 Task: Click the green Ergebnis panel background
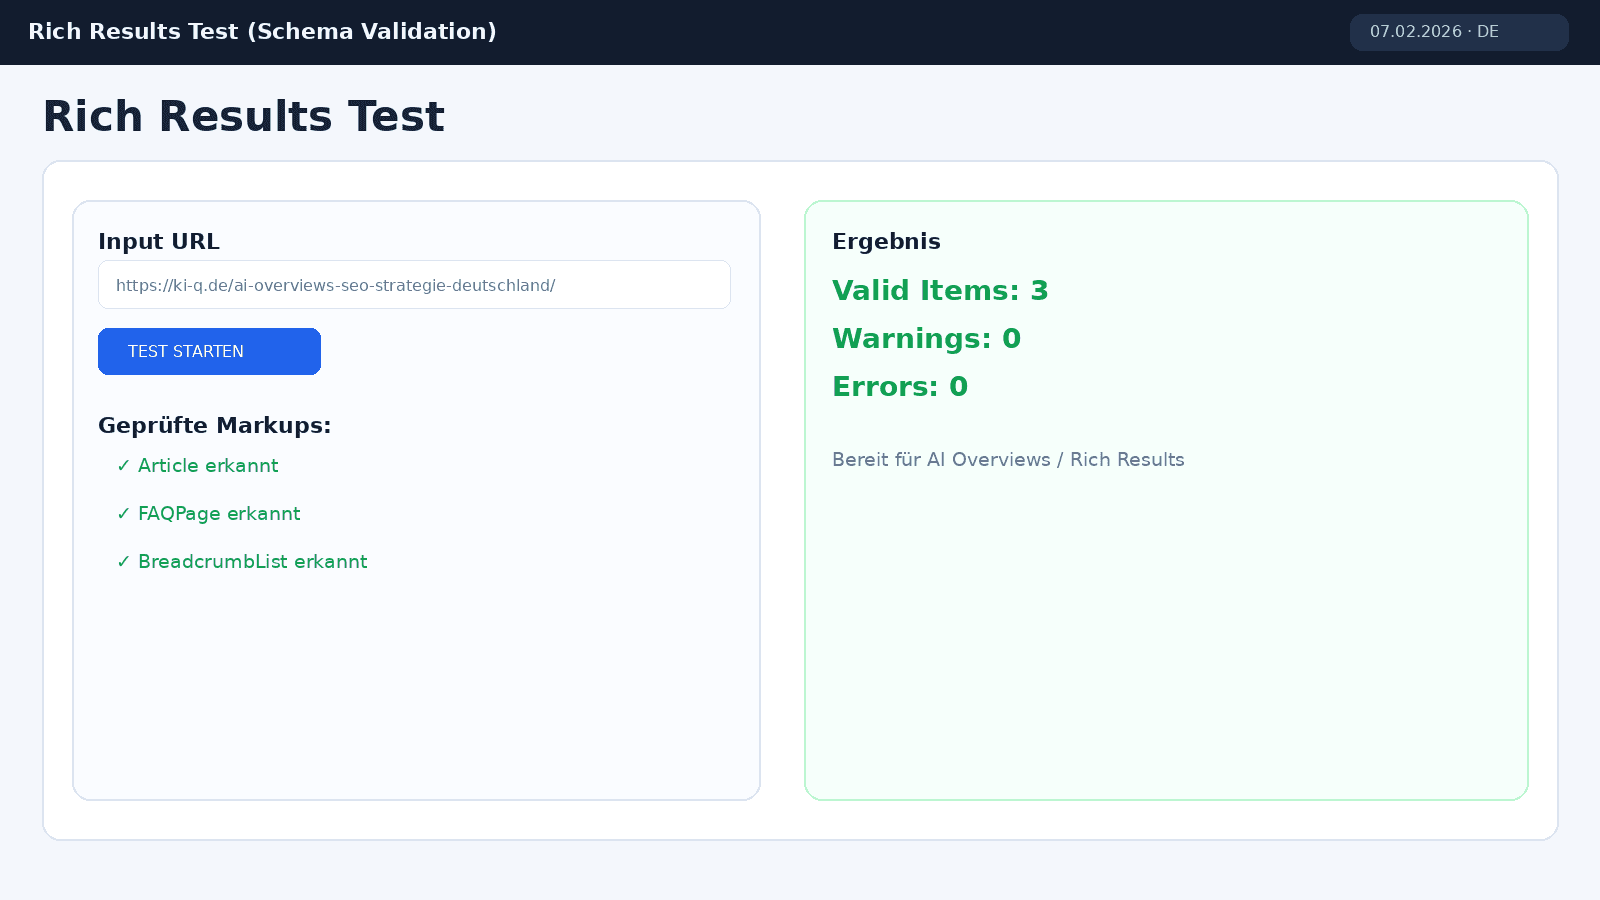1166,650
